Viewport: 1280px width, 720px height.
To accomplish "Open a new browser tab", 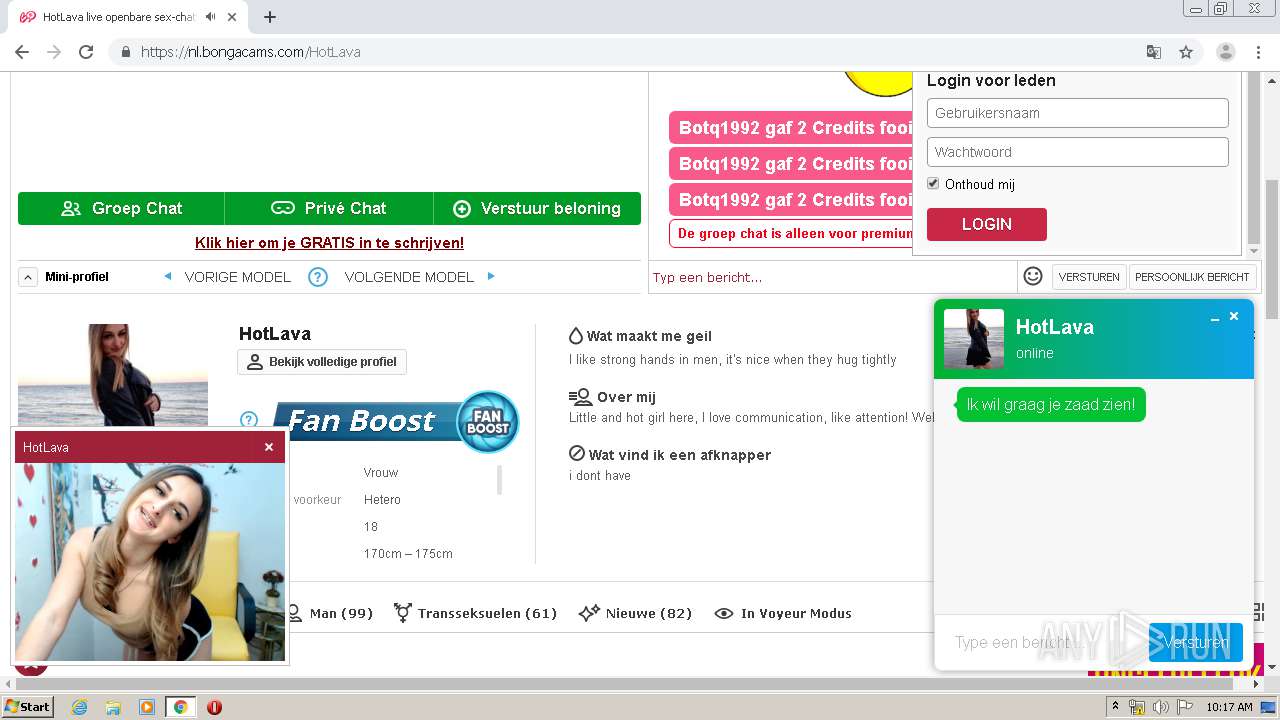I will pyautogui.click(x=269, y=17).
